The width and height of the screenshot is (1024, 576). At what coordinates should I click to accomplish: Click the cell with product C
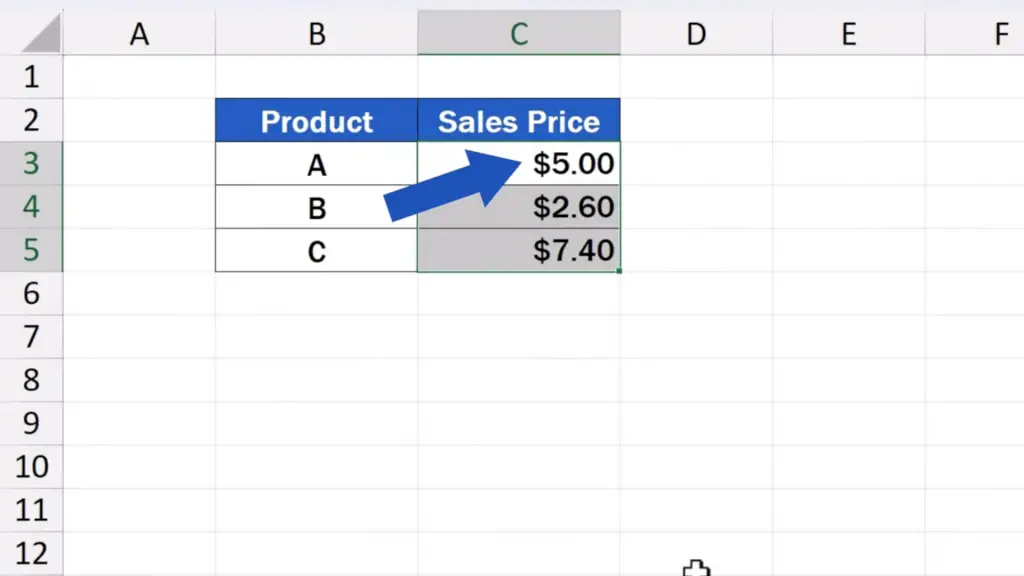317,250
